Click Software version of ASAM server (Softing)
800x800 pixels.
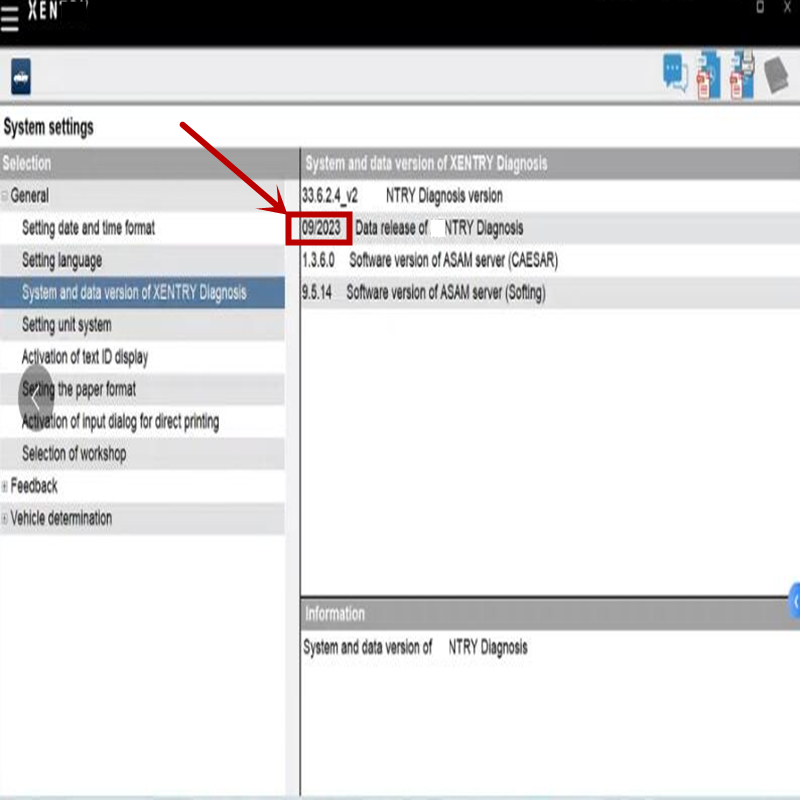pyautogui.click(x=446, y=293)
